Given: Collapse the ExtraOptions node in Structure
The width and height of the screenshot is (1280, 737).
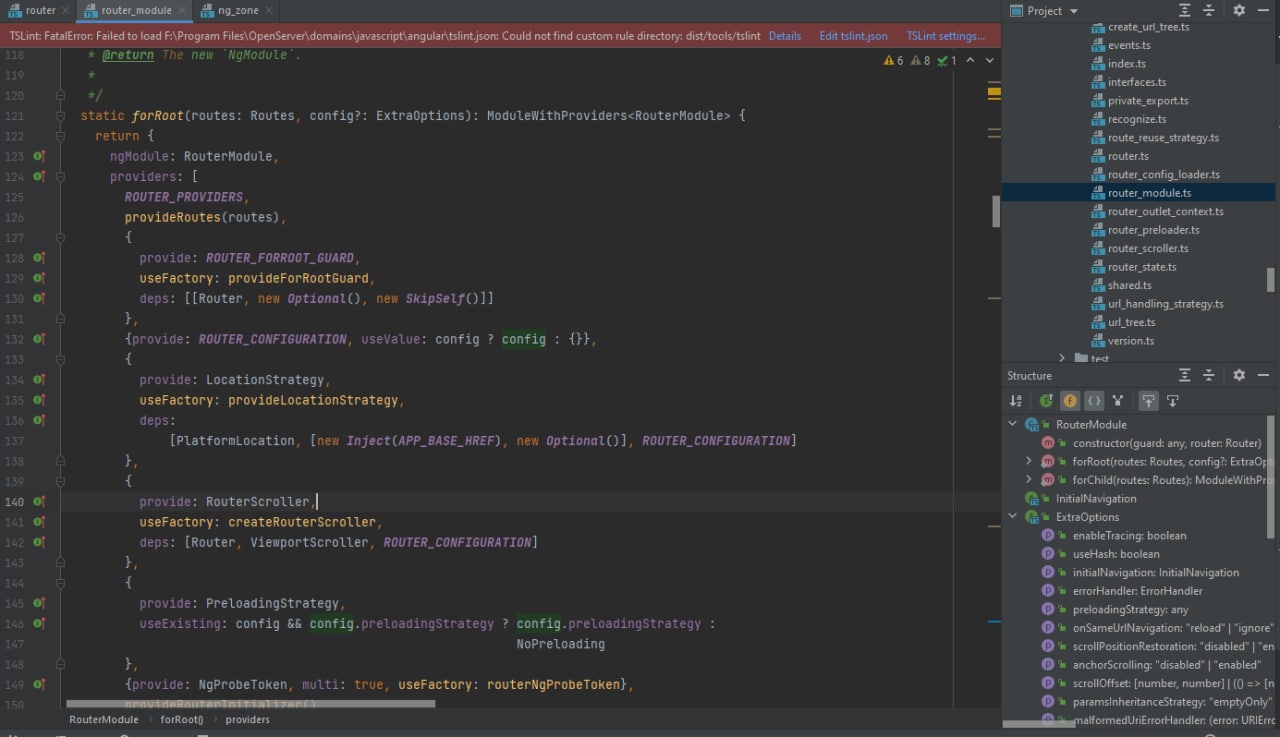Looking at the screenshot, I should tap(1012, 517).
